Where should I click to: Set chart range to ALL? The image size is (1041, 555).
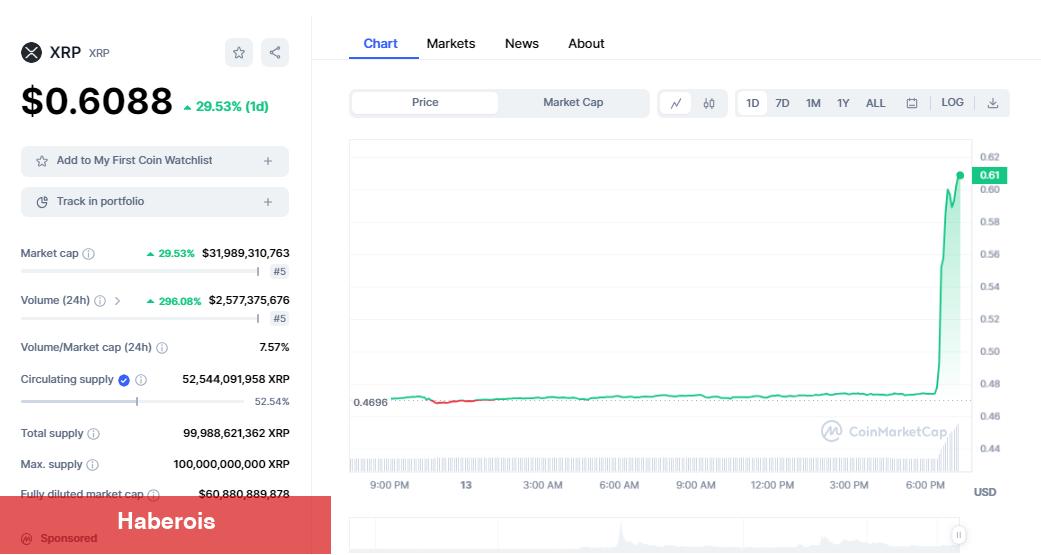(x=876, y=104)
